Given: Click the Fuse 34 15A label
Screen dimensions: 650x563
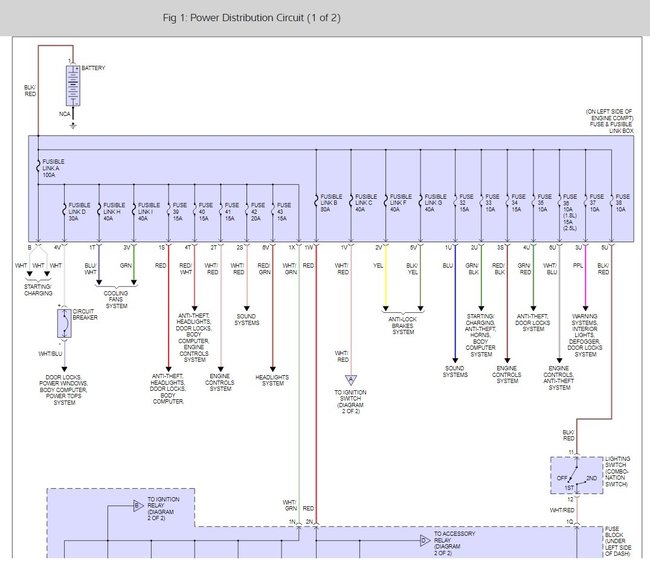Looking at the screenshot, I should pyautogui.click(x=518, y=203).
